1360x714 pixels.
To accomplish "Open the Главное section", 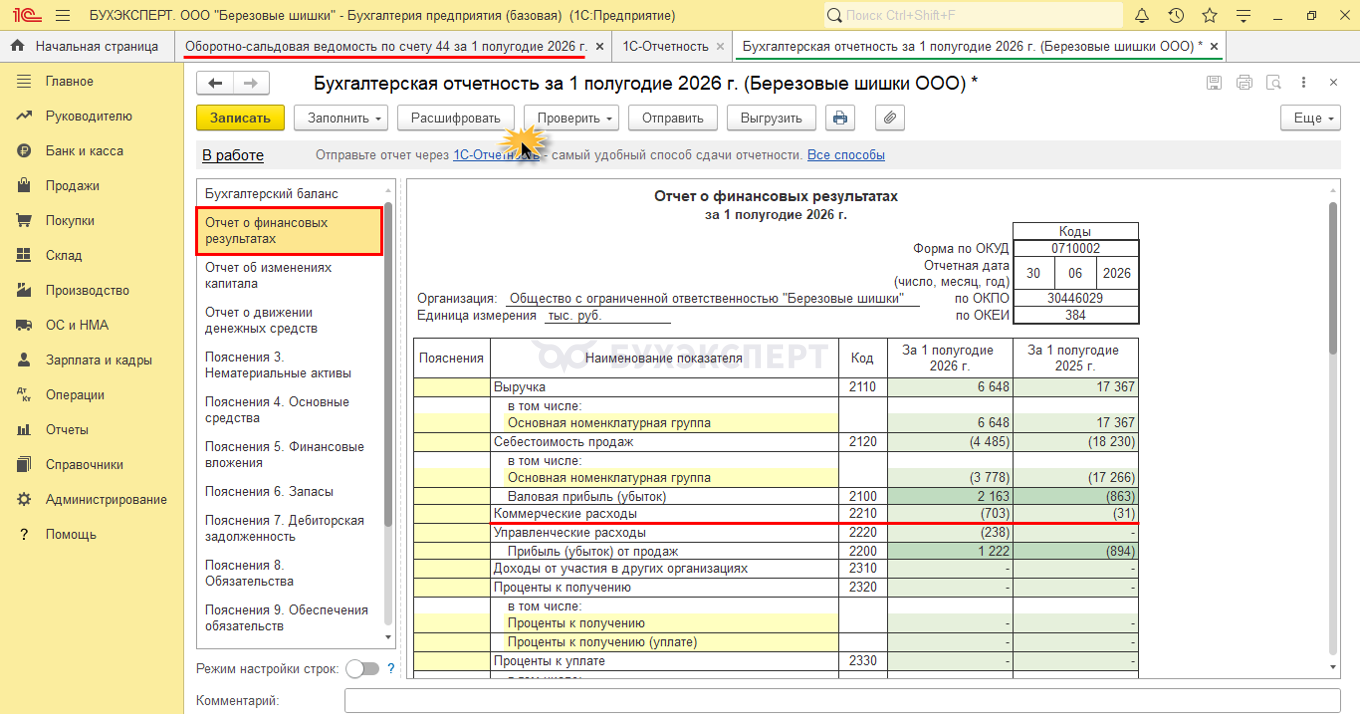I will tap(69, 81).
